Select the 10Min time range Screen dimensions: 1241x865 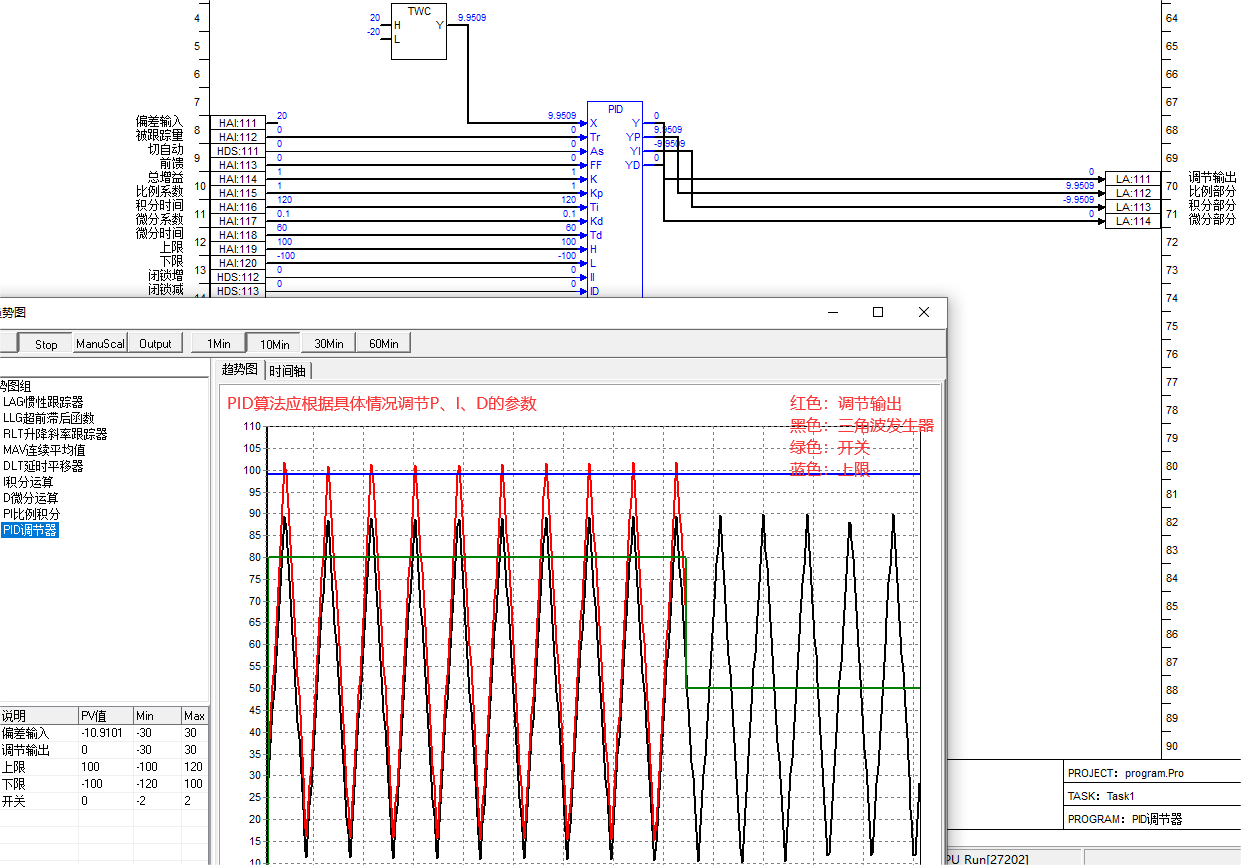(274, 344)
